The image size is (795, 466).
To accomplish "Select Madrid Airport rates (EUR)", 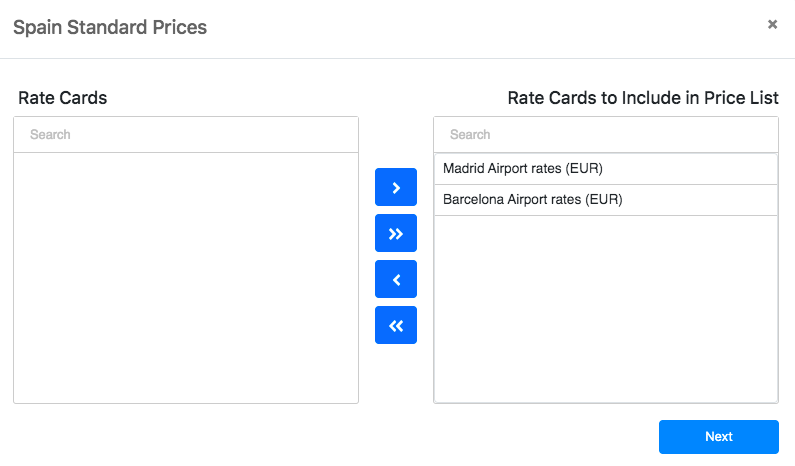I will point(606,169).
